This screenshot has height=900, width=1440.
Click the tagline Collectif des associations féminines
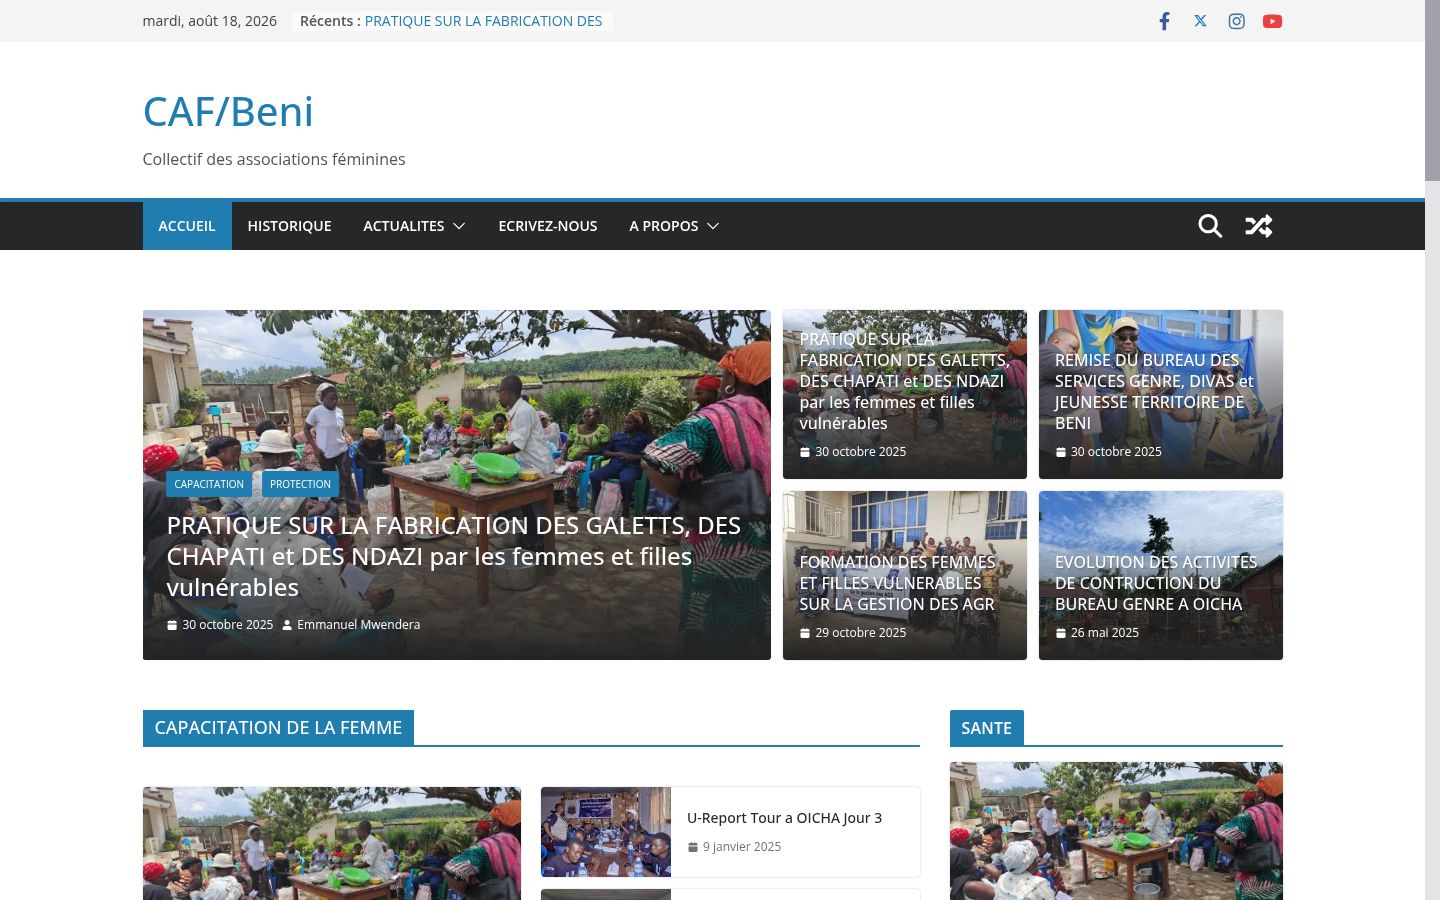click(274, 159)
